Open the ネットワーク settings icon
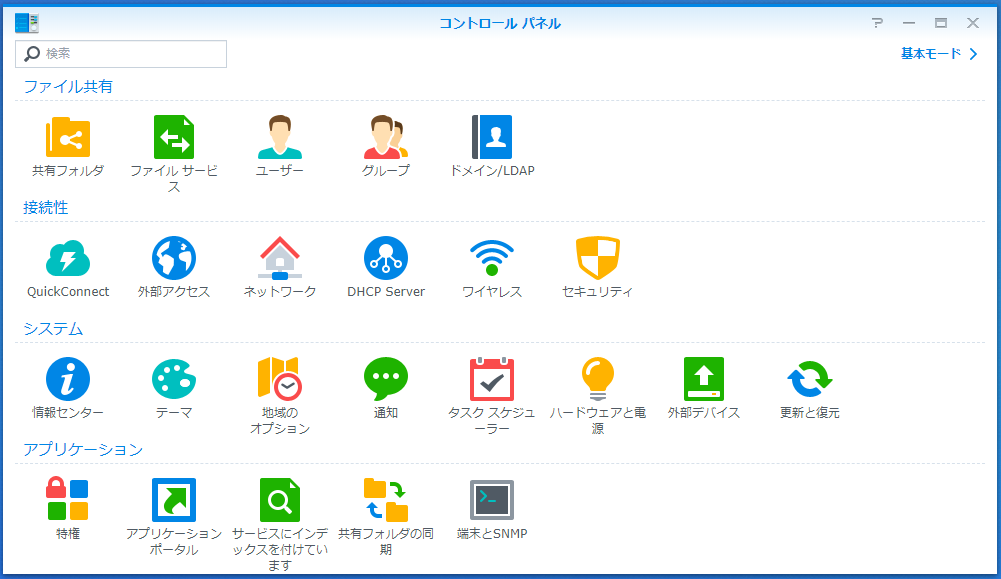Viewport: 1001px width, 579px height. pyautogui.click(x=280, y=260)
